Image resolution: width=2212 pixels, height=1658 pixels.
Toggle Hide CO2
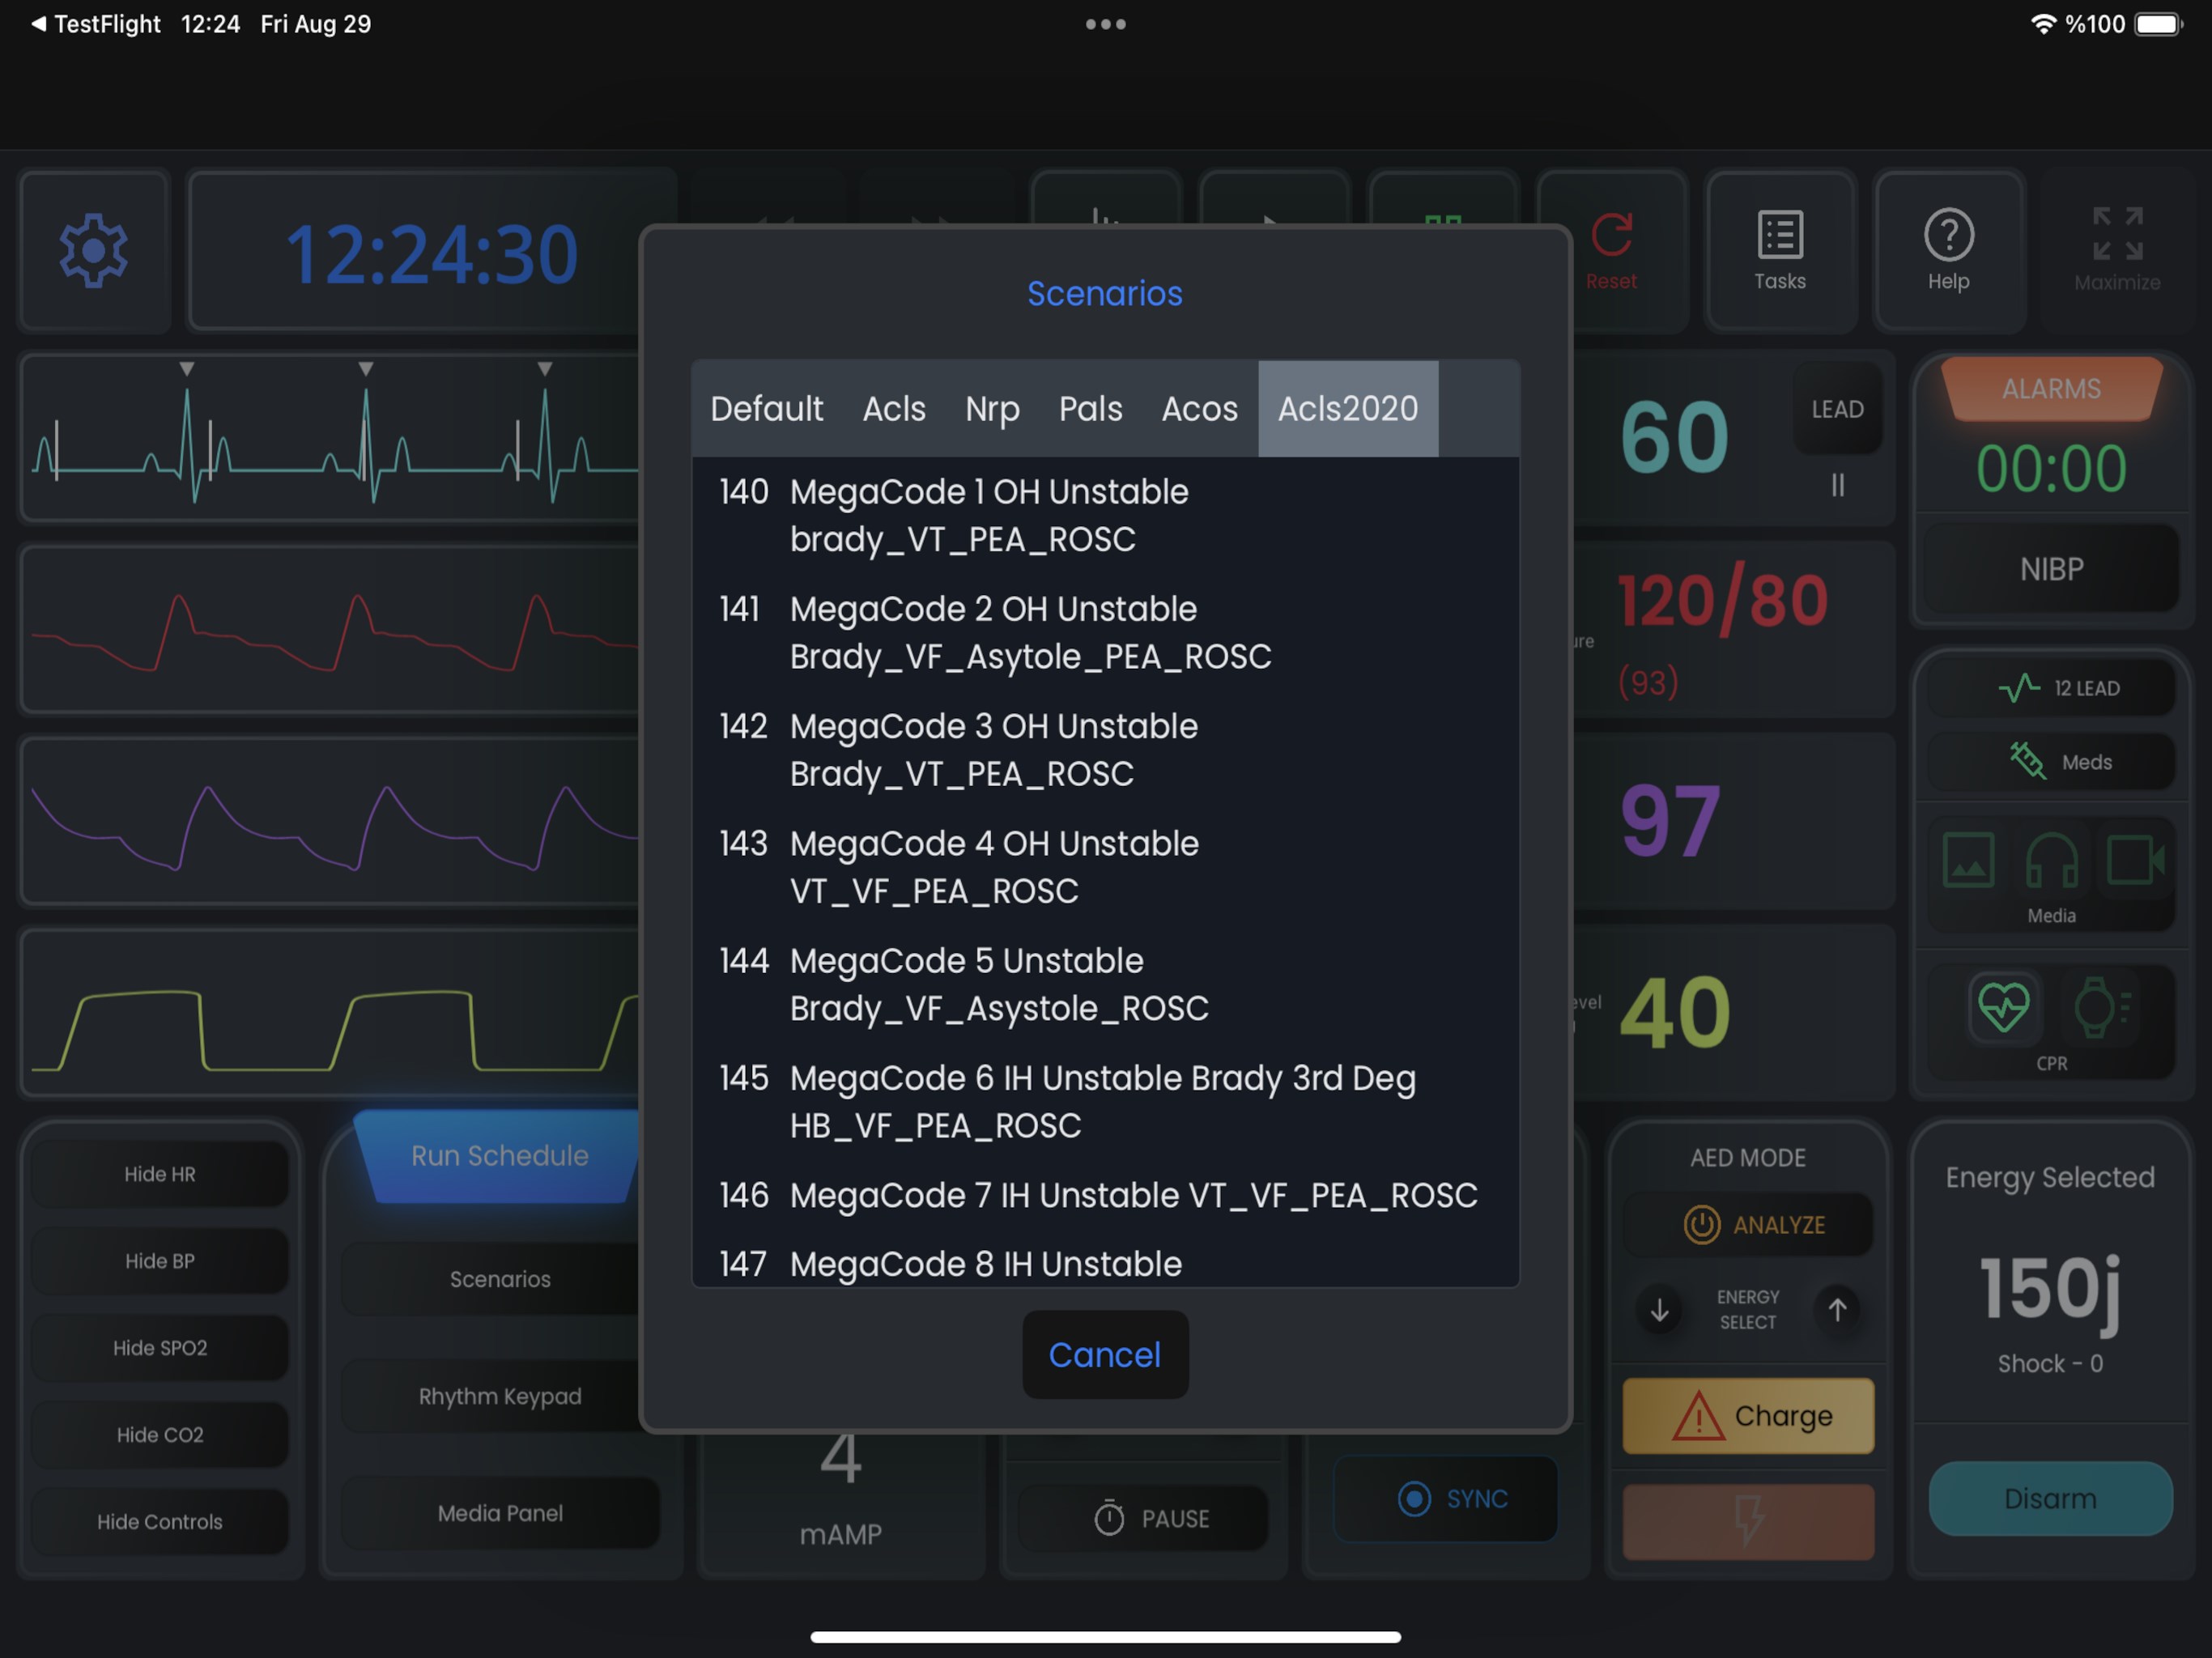pyautogui.click(x=160, y=1435)
